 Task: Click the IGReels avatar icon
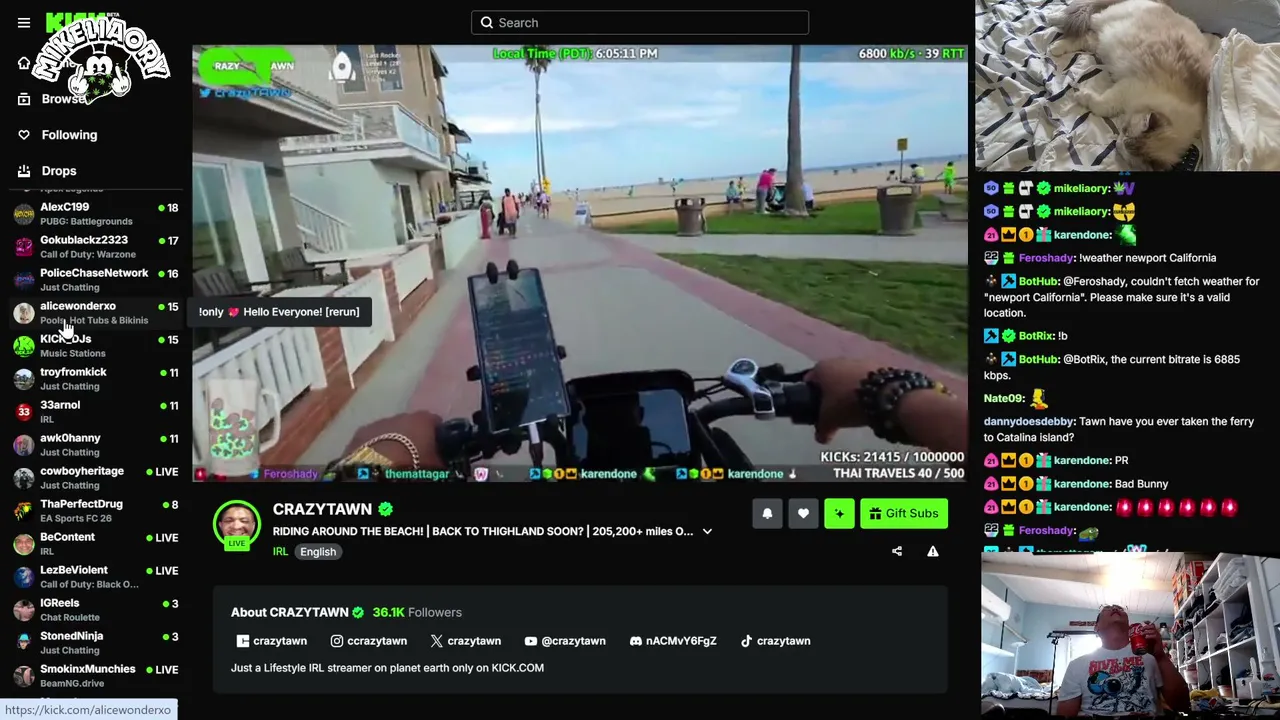(24, 610)
